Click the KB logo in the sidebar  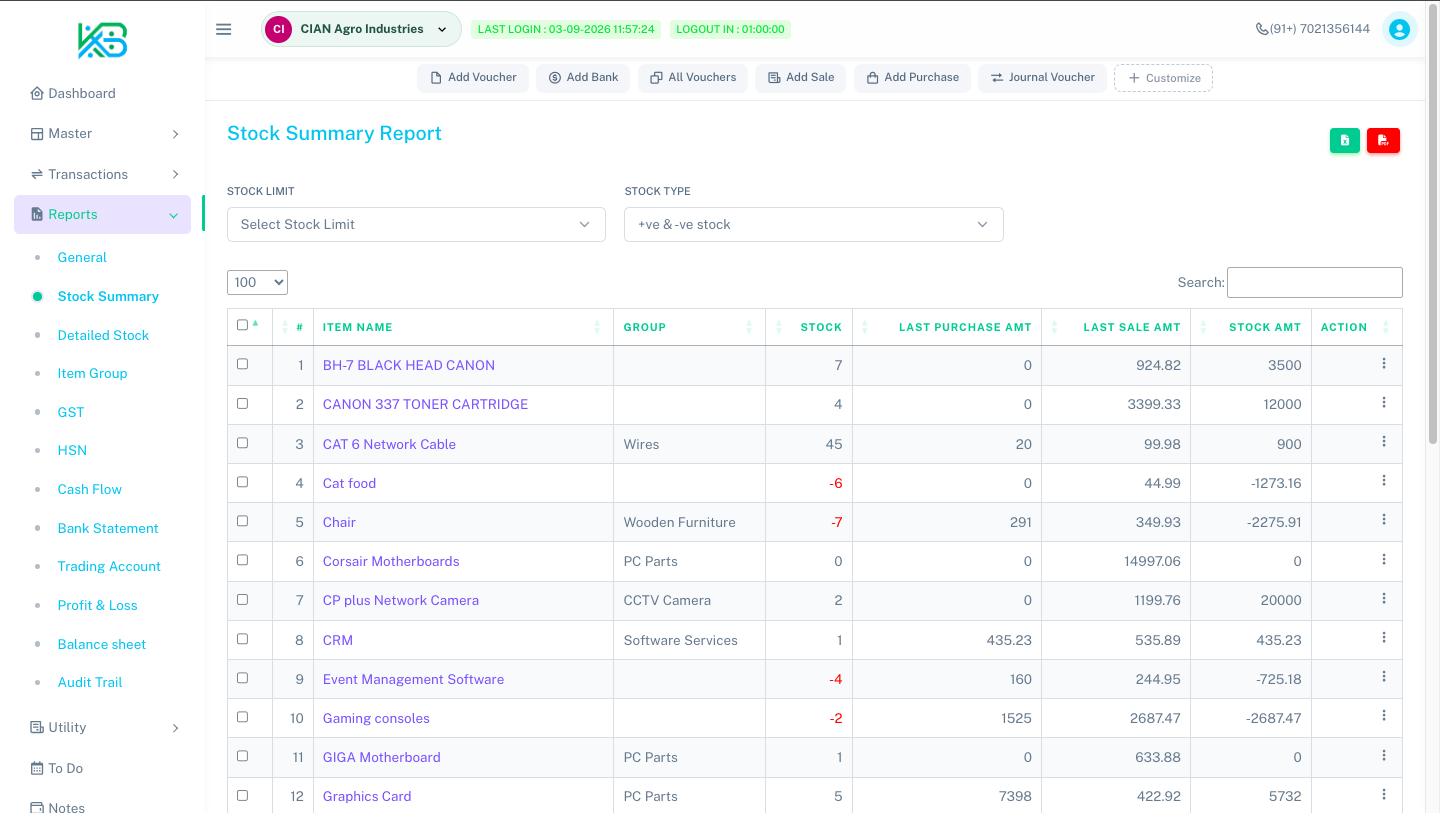pyautogui.click(x=103, y=40)
